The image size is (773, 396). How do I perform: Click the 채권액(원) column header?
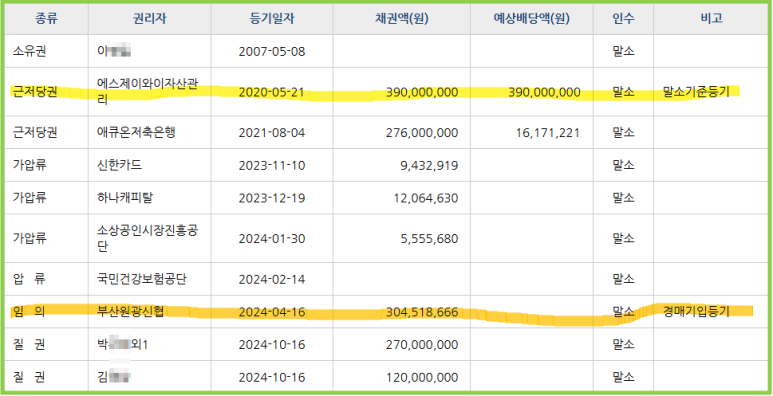(401, 19)
